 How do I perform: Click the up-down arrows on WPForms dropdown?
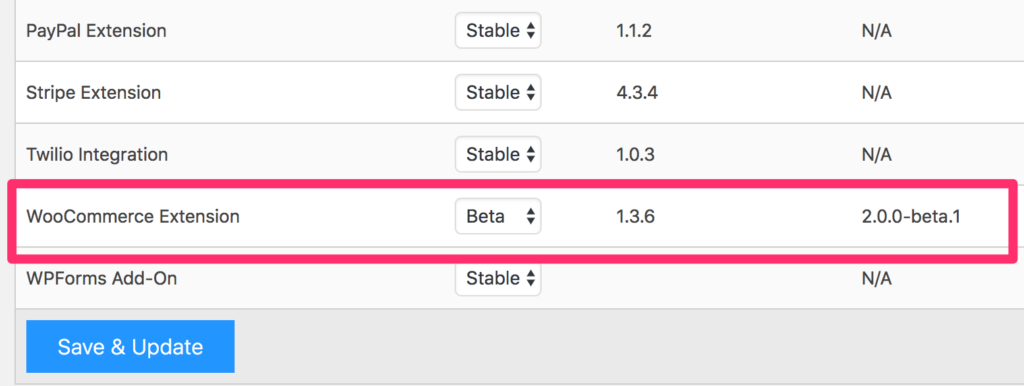coord(530,278)
